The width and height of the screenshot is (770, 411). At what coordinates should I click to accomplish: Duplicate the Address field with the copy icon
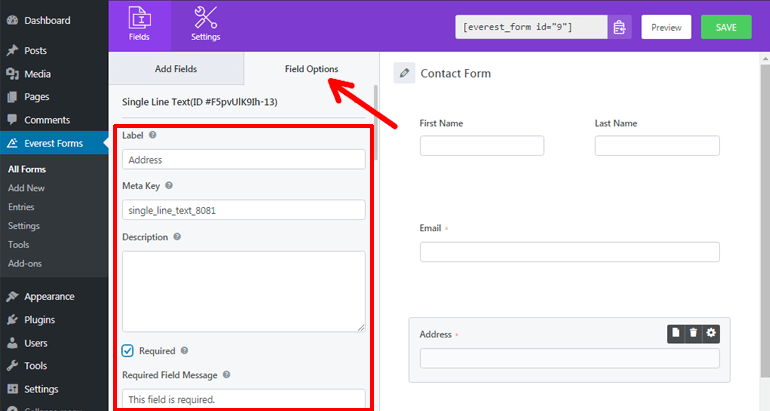tap(676, 333)
